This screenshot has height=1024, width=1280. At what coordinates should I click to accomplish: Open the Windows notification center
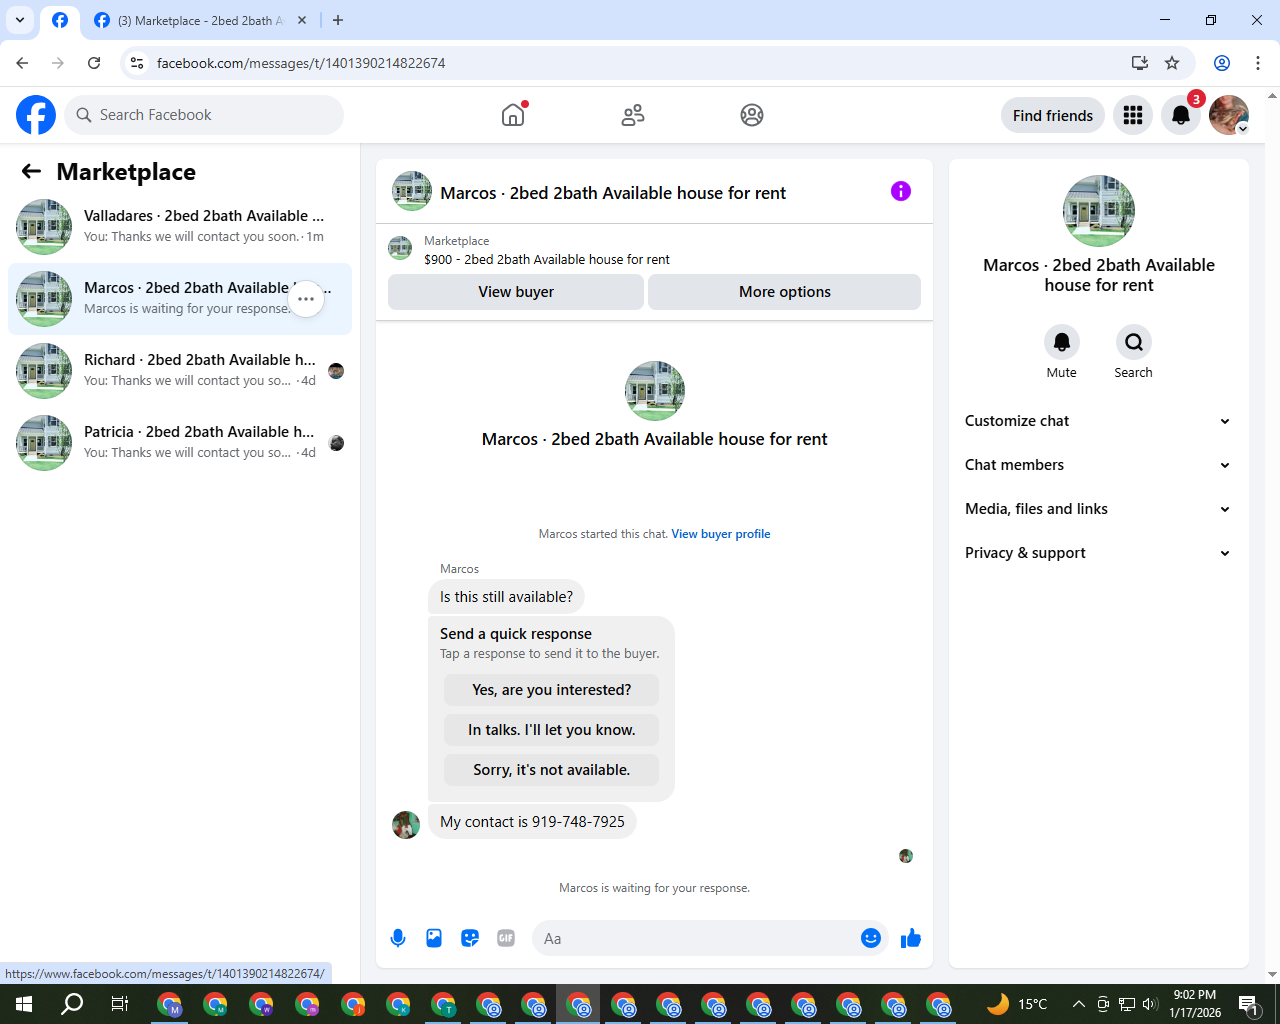(x=1248, y=1004)
